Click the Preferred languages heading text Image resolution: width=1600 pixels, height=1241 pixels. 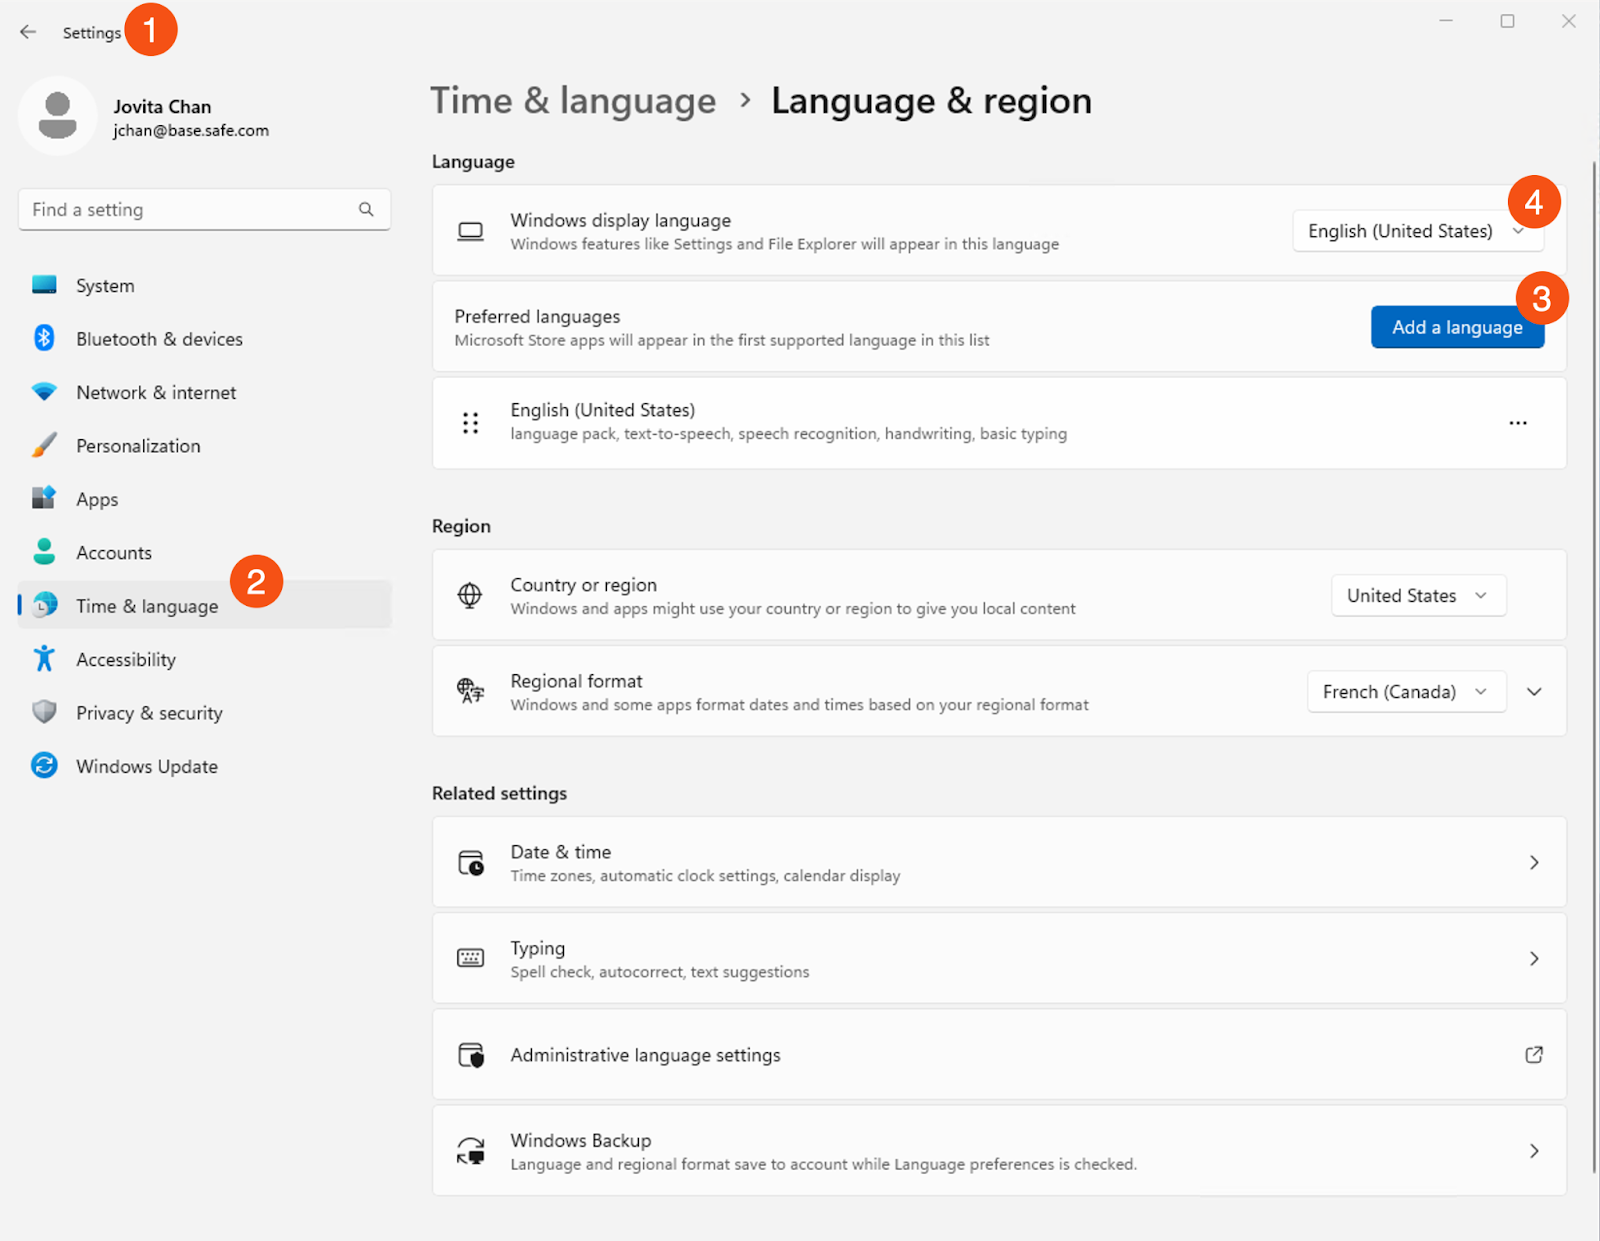click(x=537, y=316)
